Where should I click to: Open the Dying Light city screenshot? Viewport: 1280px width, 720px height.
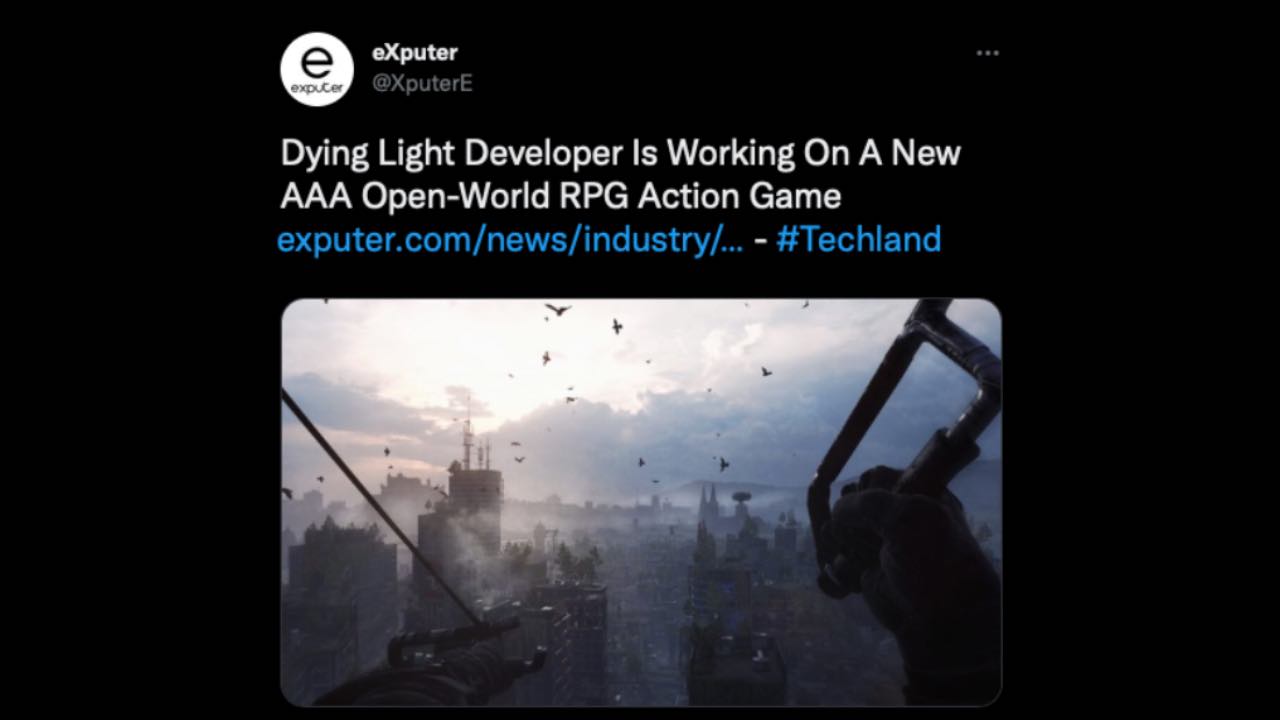pyautogui.click(x=641, y=502)
